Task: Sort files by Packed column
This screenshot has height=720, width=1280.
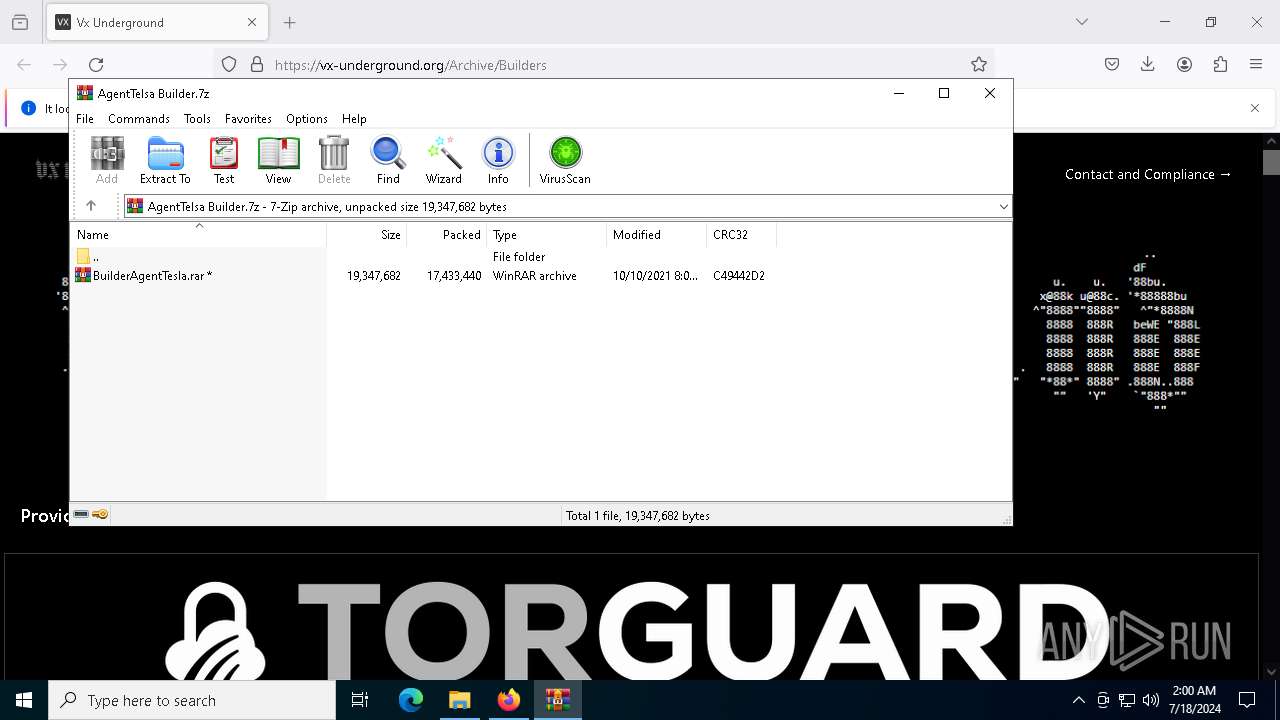Action: [x=447, y=234]
